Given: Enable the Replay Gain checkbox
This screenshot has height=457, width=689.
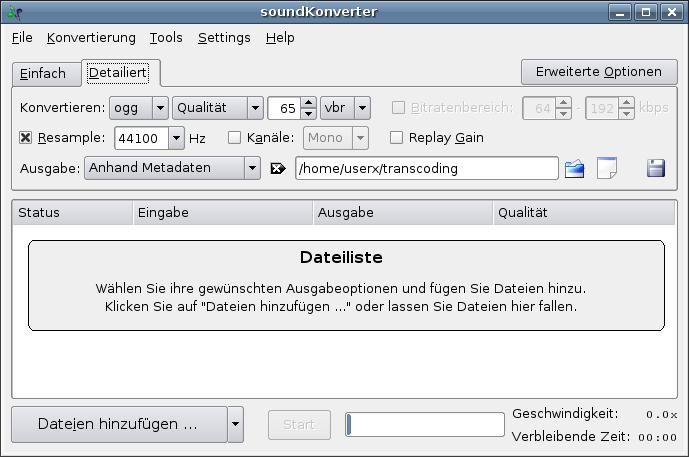Looking at the screenshot, I should point(396,138).
